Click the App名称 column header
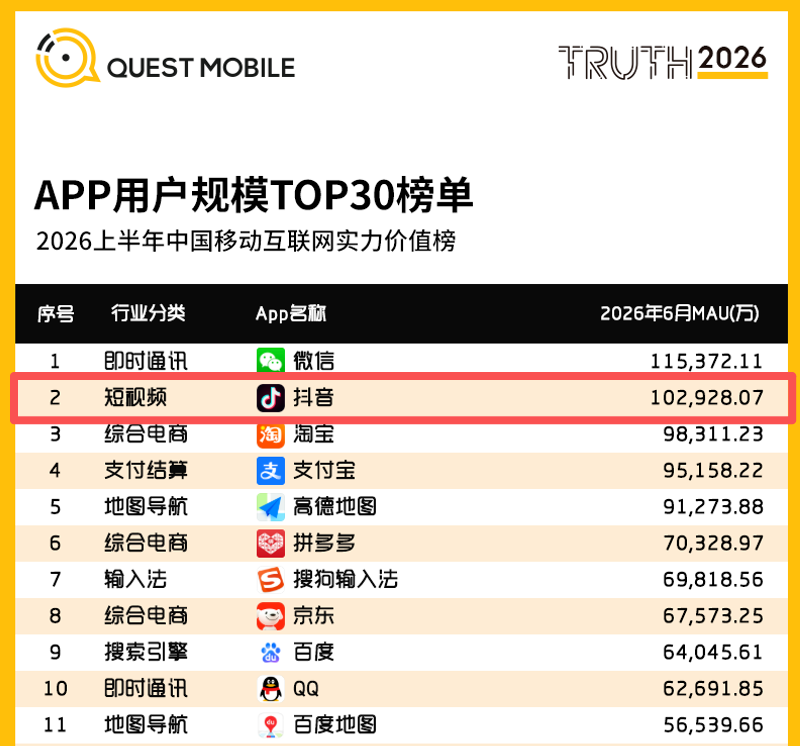The width and height of the screenshot is (800, 746). 291,313
